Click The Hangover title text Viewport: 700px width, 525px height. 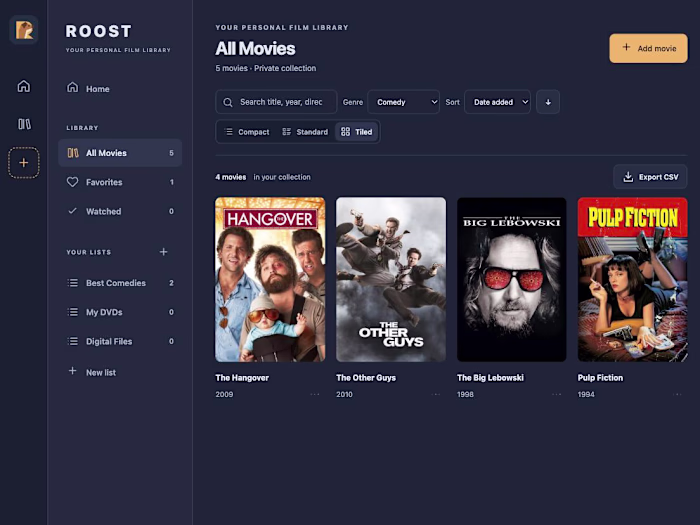coord(242,378)
